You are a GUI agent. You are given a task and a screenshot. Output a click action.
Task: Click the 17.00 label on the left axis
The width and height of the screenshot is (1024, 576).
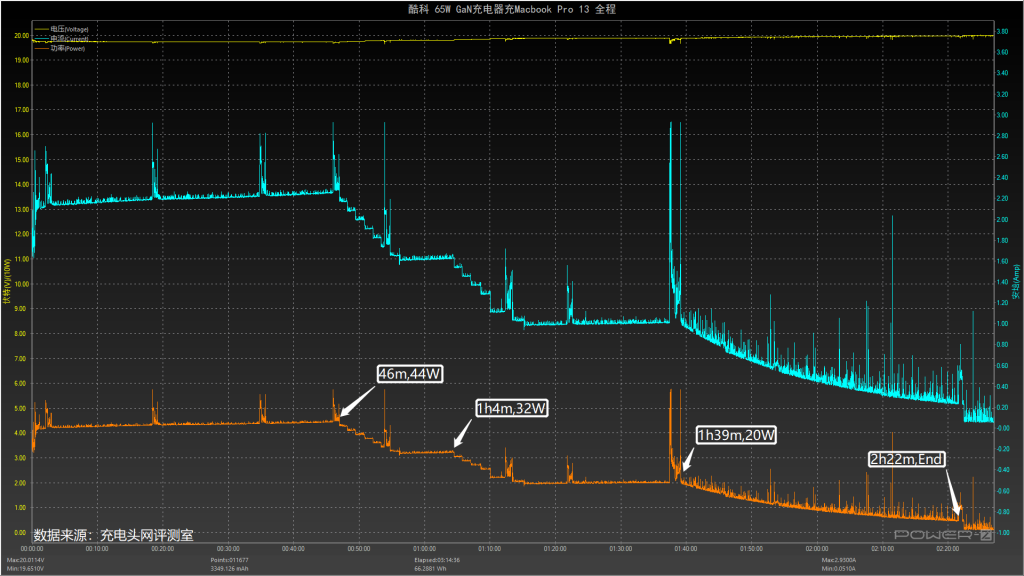coord(22,110)
